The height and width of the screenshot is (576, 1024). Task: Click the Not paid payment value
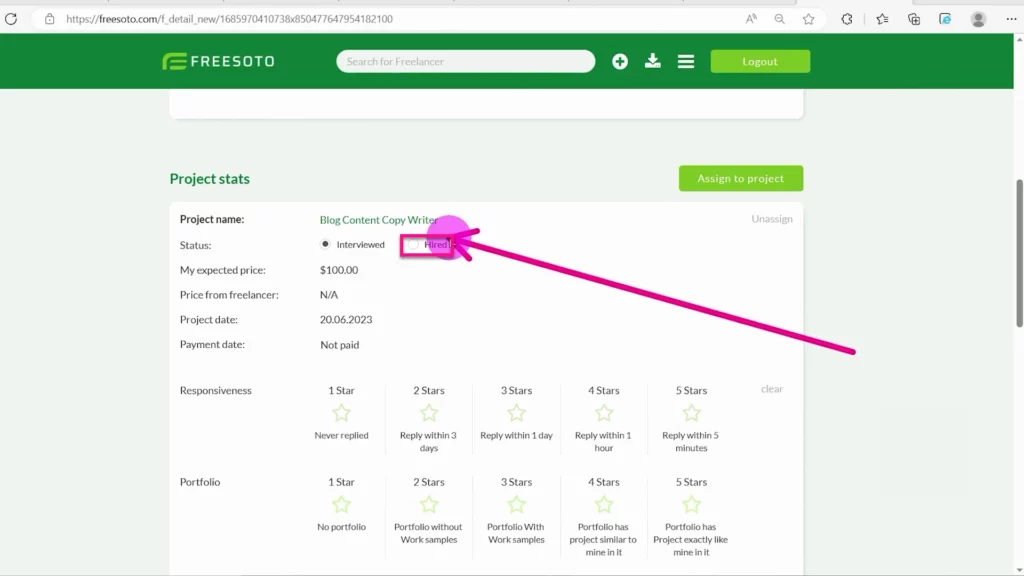340,345
